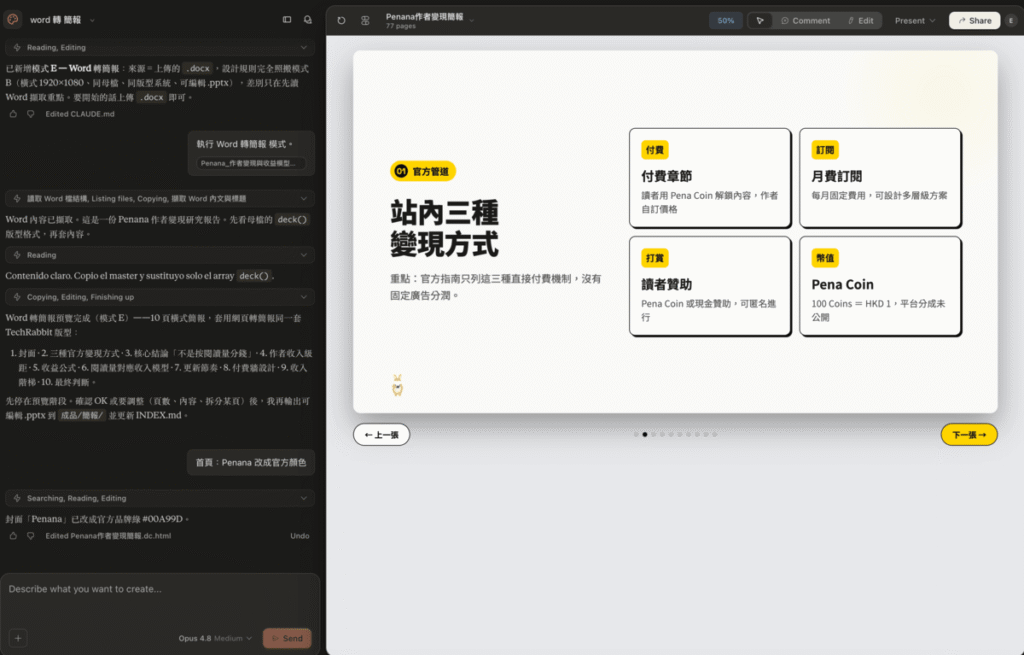Image resolution: width=1024 pixels, height=655 pixels.
Task: Click the yellow 付費 tag
Action: tap(654, 150)
